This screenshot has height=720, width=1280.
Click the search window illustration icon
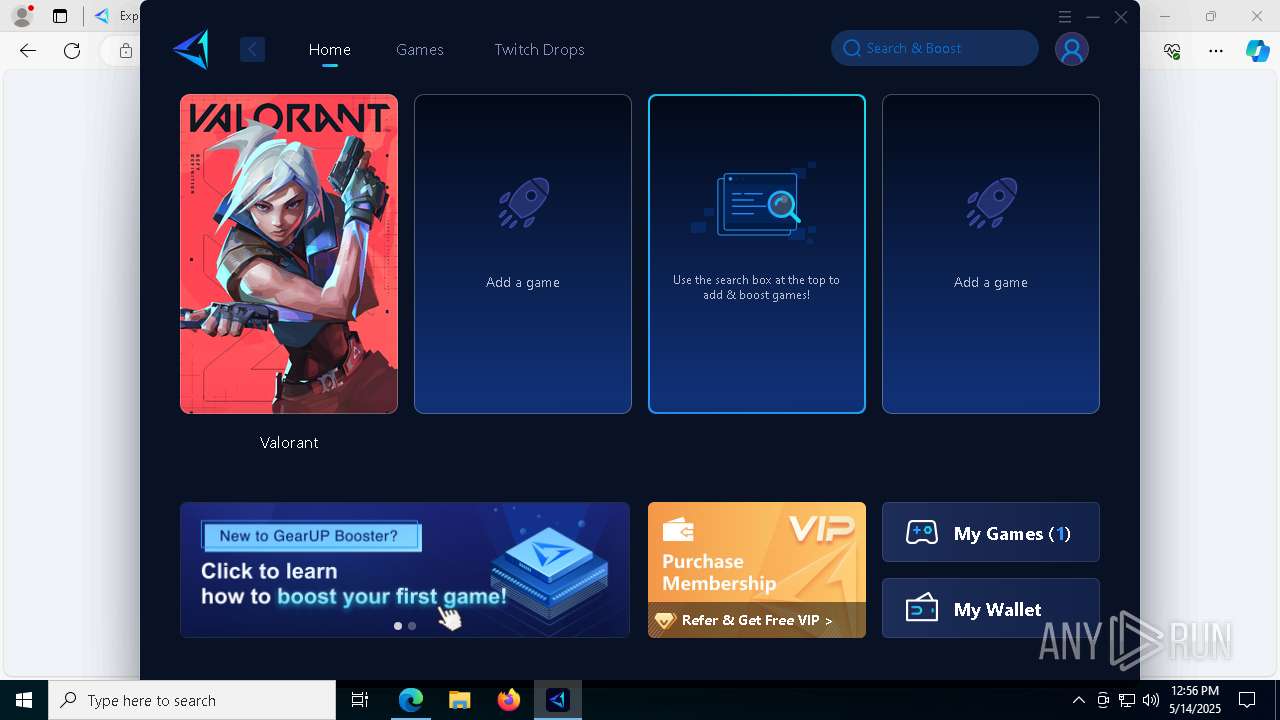pos(757,204)
